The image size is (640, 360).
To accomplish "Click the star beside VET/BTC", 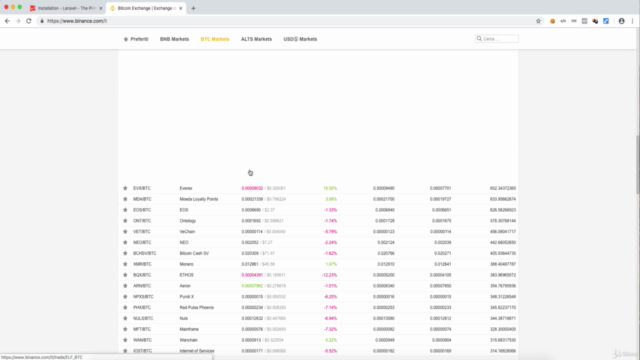I will point(125,231).
